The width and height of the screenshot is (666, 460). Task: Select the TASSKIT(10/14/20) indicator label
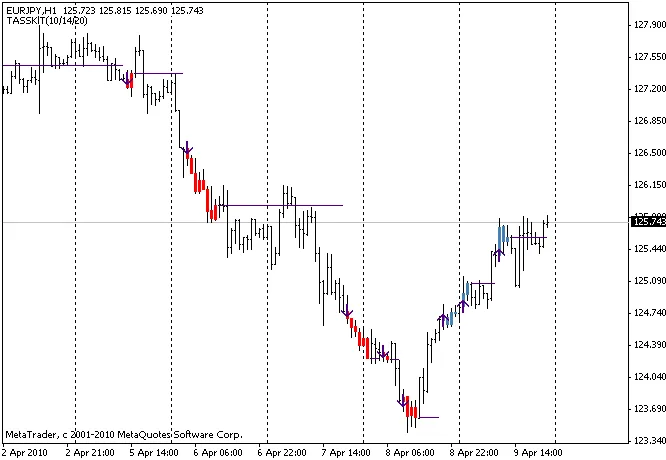pos(39,20)
